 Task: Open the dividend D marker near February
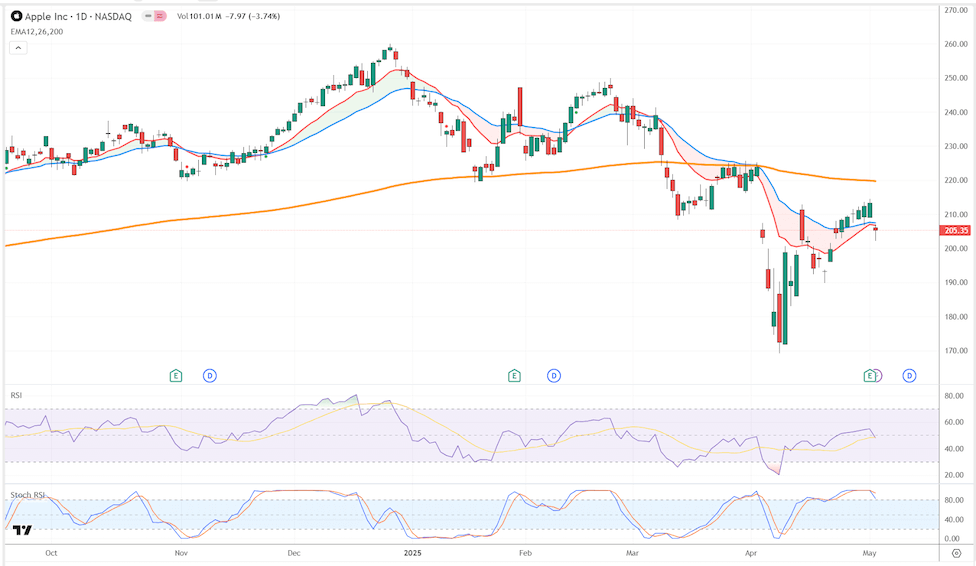554,375
